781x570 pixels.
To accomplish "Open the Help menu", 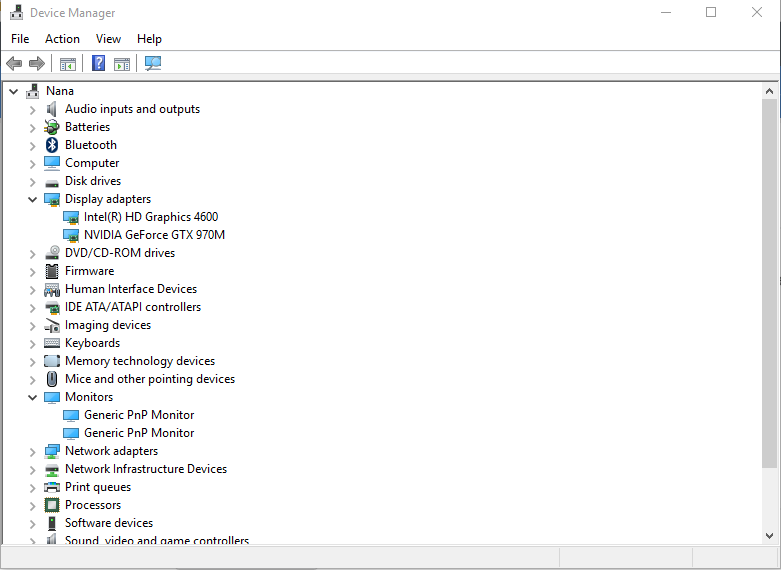I will click(x=149, y=39).
